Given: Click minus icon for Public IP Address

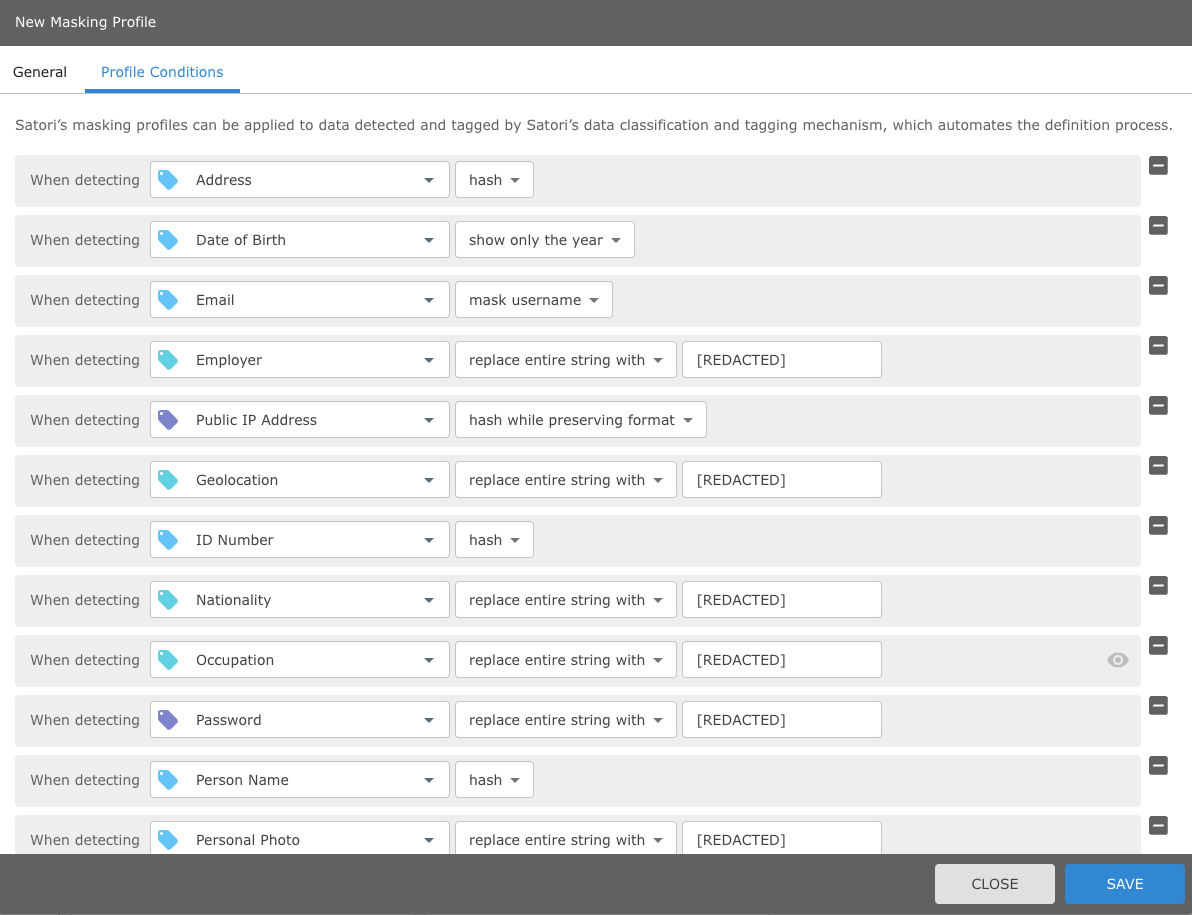Looking at the screenshot, I should [x=1158, y=406].
